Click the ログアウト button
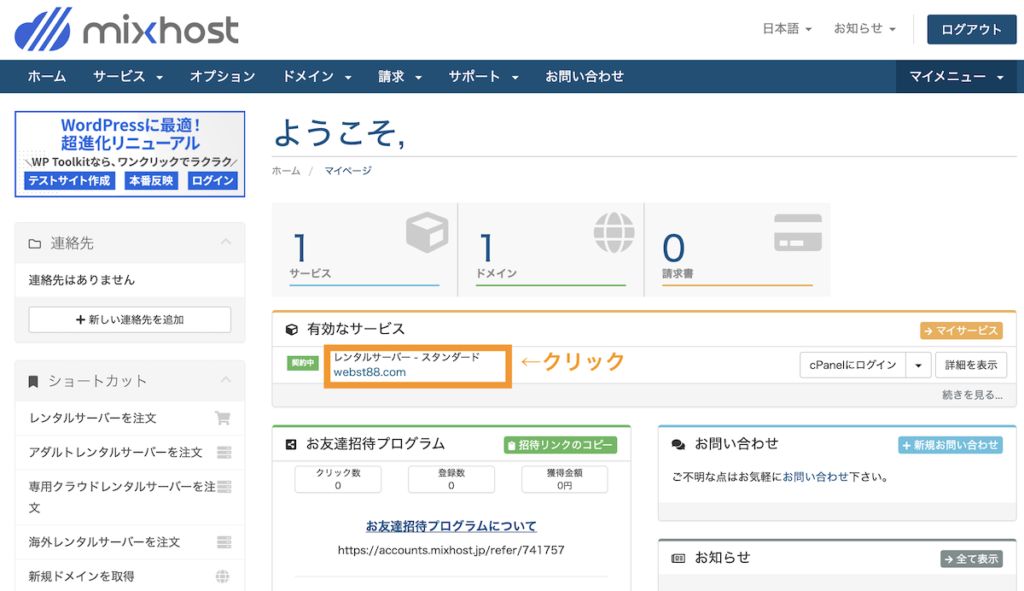Image resolution: width=1024 pixels, height=591 pixels. 971,29
